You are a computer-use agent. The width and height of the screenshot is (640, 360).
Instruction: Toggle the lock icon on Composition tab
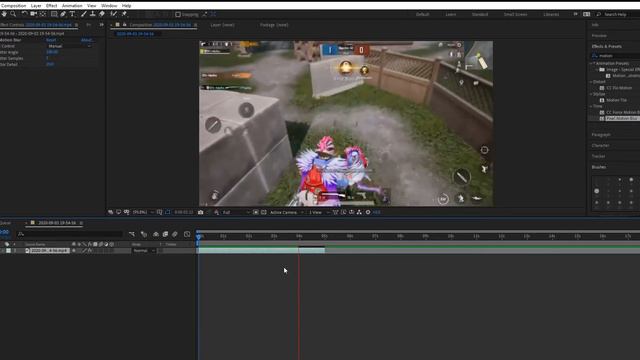click(x=124, y=25)
